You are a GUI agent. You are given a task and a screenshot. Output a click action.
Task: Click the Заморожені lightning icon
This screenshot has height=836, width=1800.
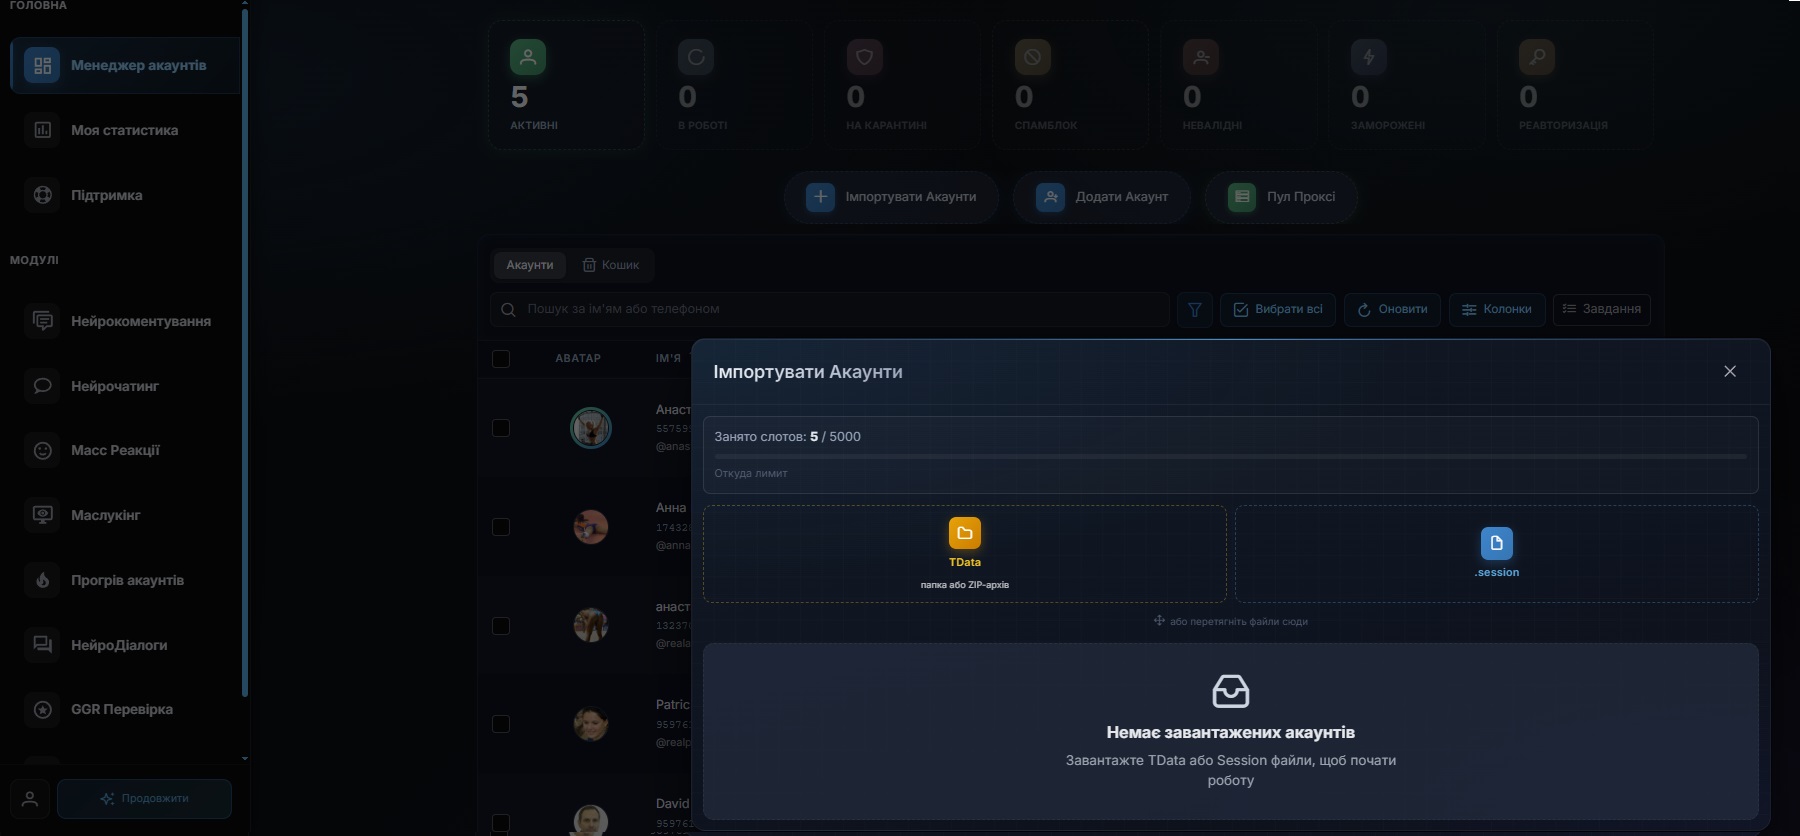[1369, 57]
